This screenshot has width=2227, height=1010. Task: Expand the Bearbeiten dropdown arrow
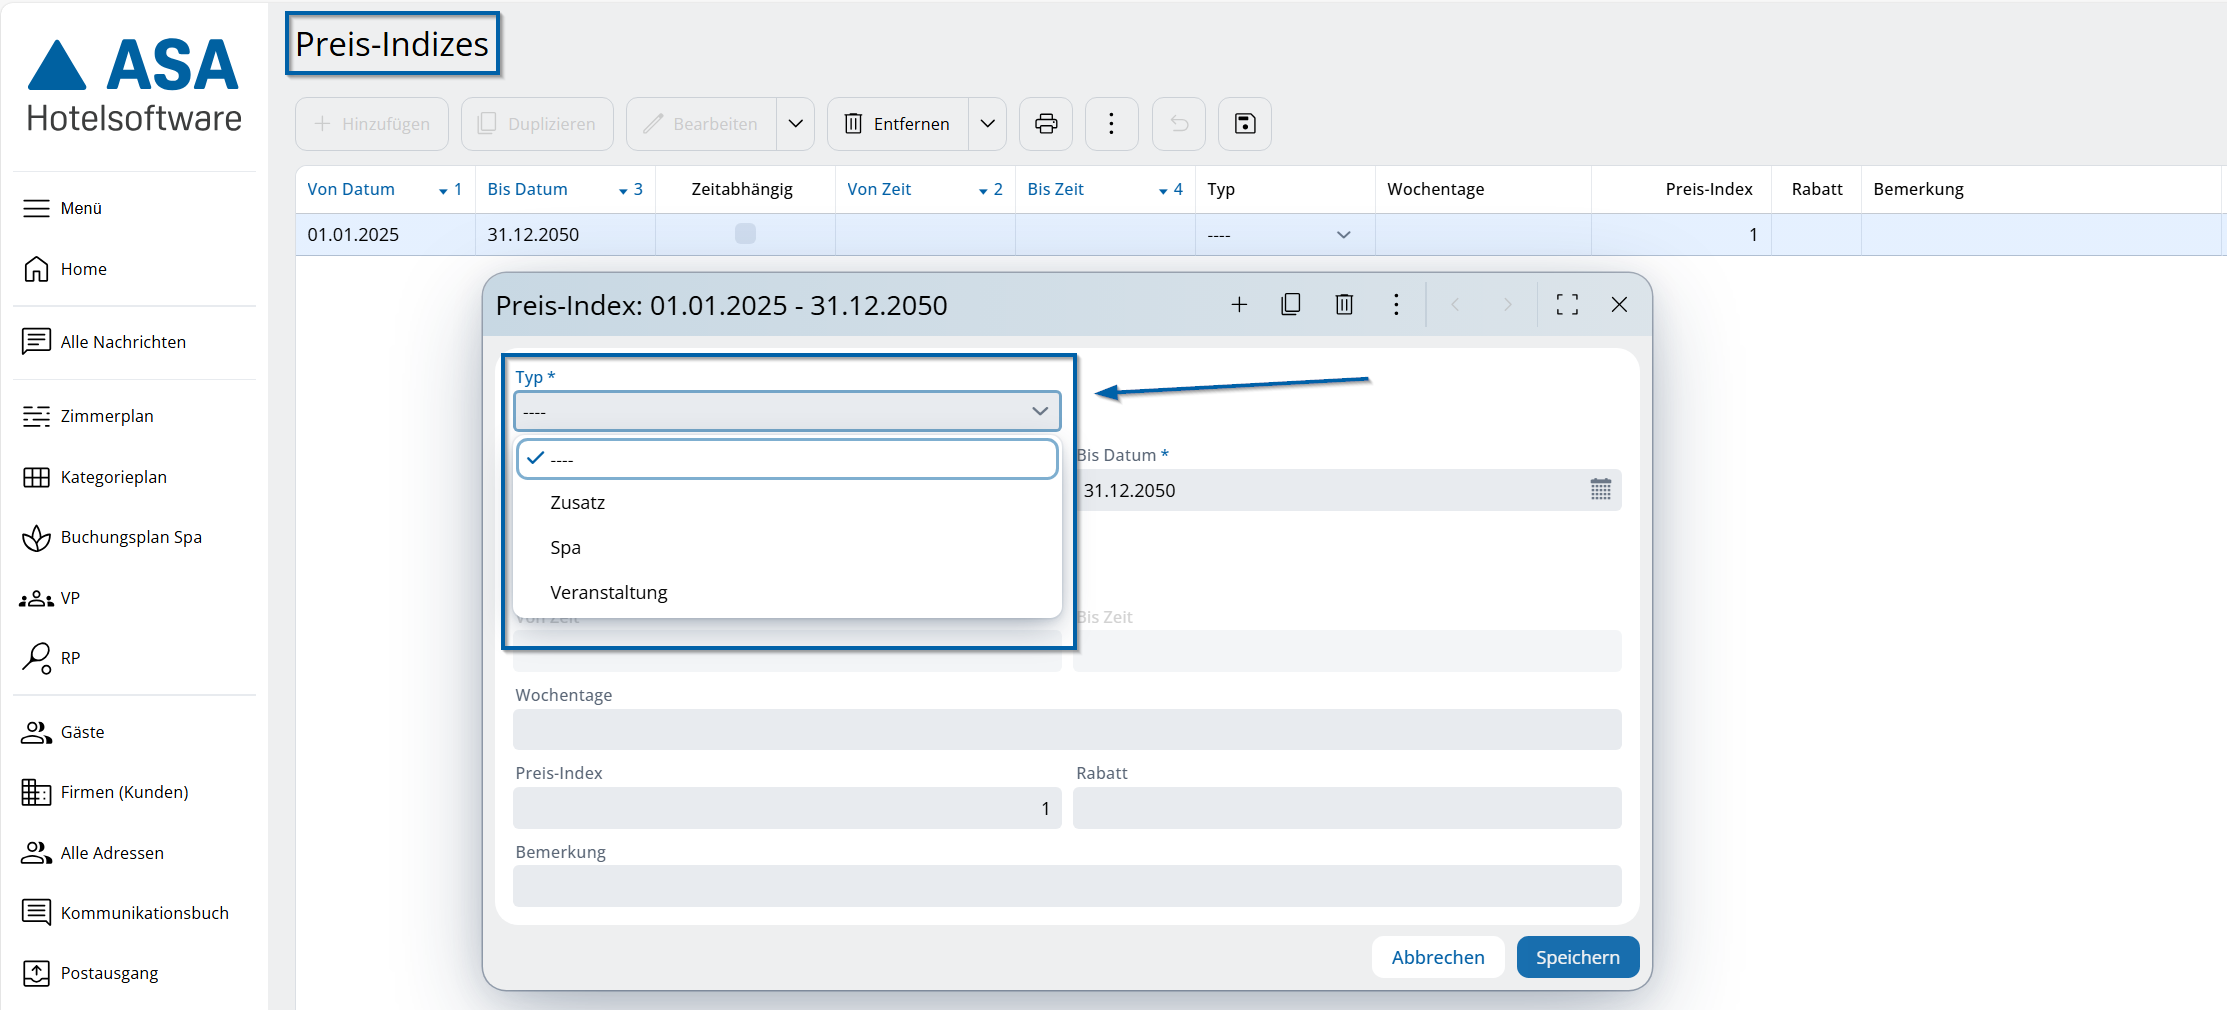[x=796, y=124]
